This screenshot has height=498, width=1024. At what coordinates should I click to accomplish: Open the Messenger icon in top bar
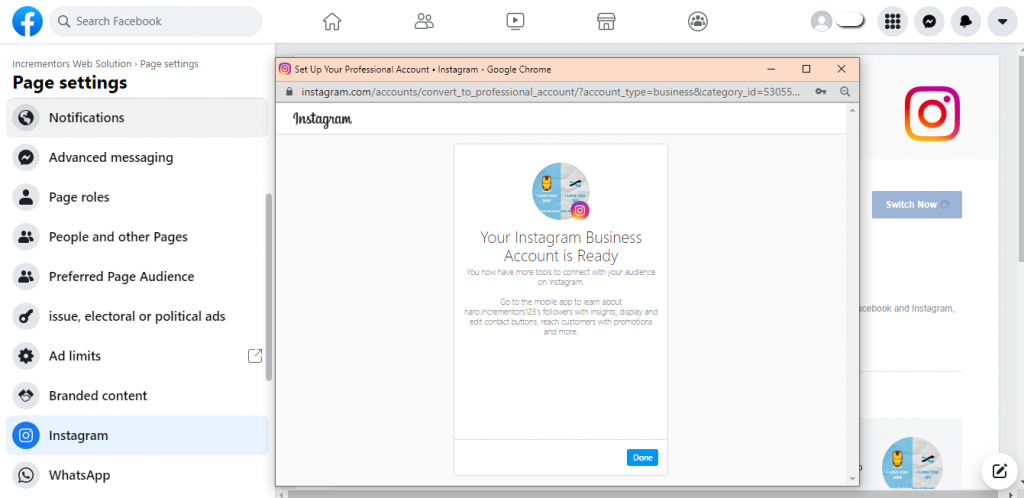[929, 22]
